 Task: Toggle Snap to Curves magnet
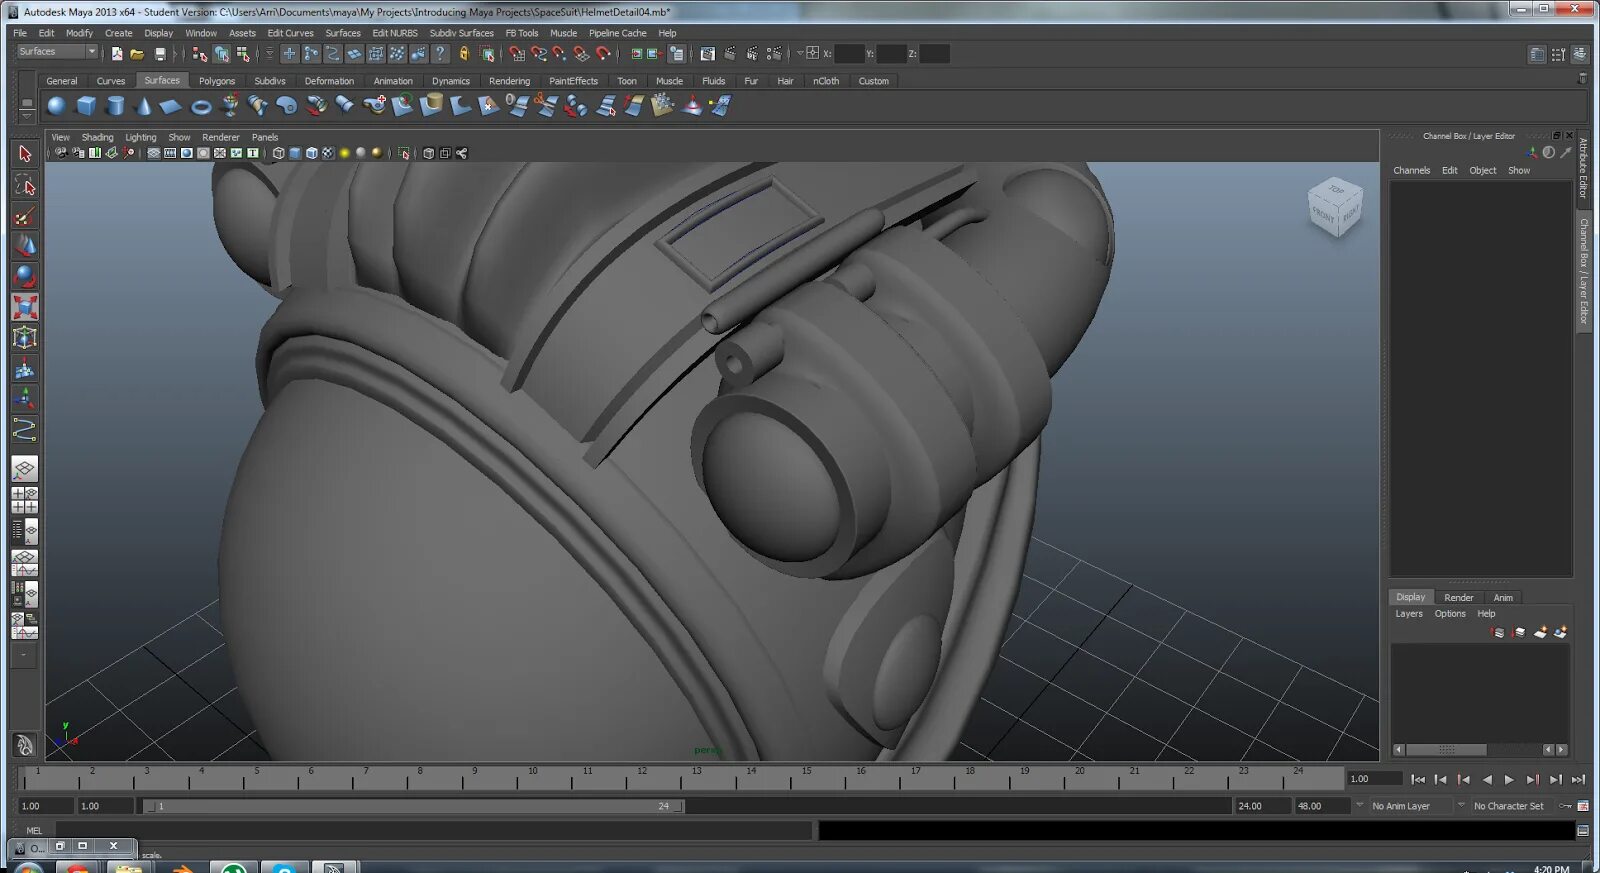tap(539, 54)
